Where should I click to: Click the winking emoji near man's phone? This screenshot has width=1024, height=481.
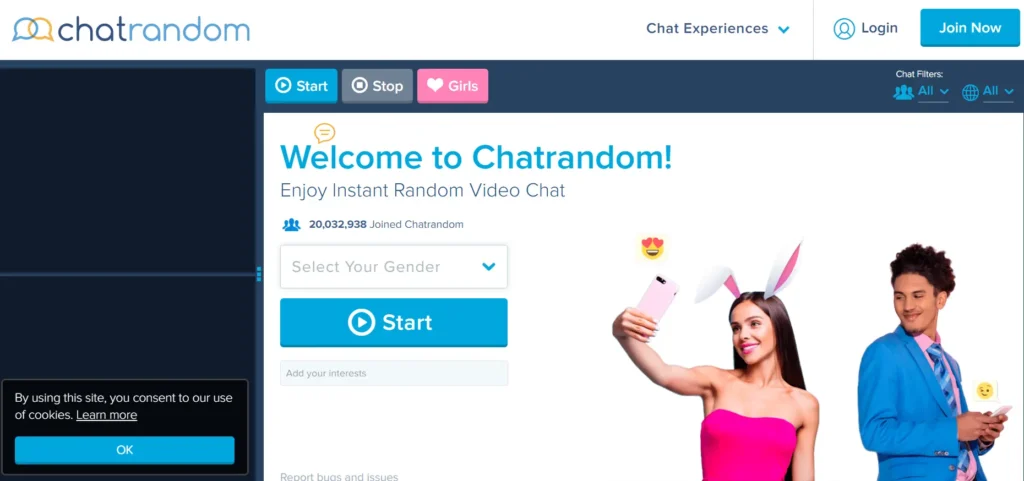984,391
